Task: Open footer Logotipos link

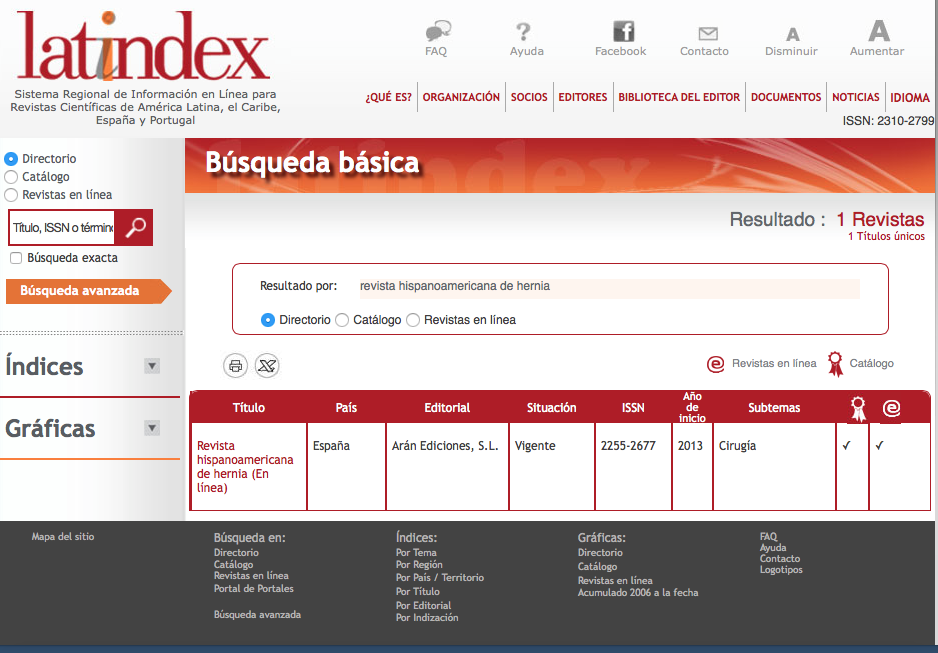Action: [781, 570]
